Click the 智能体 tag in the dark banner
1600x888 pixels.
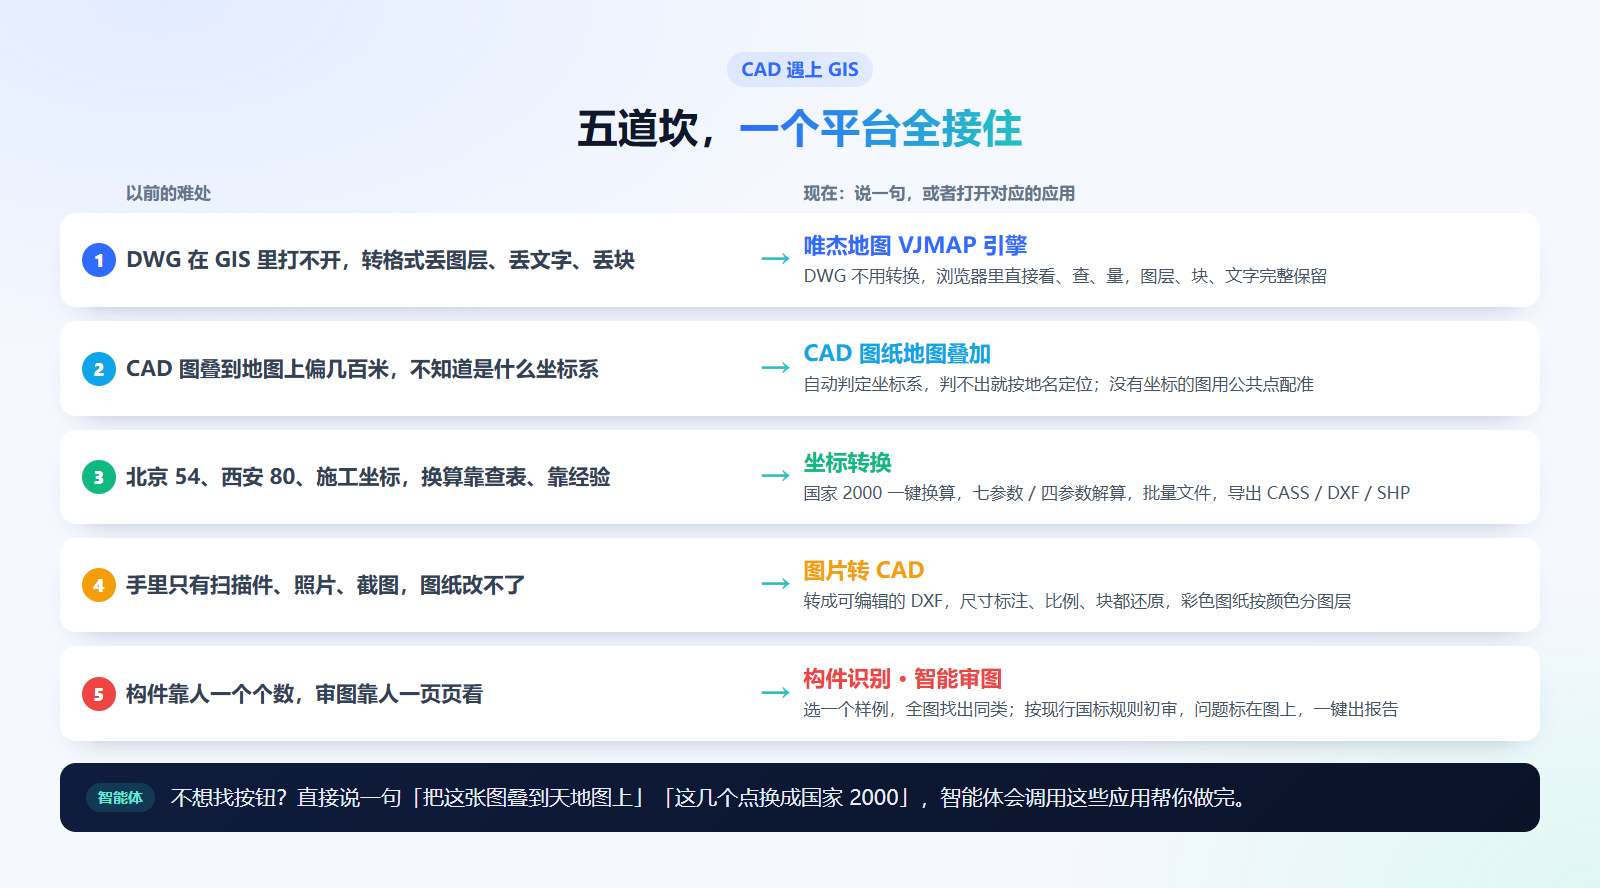[120, 798]
